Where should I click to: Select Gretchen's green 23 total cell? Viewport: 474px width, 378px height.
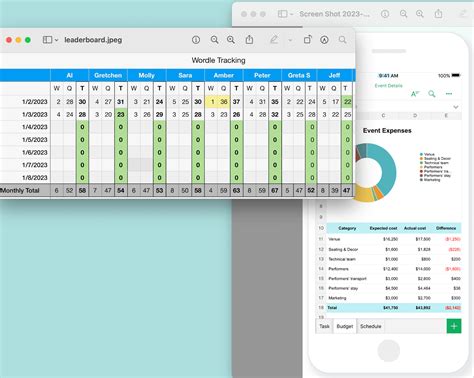point(121,114)
